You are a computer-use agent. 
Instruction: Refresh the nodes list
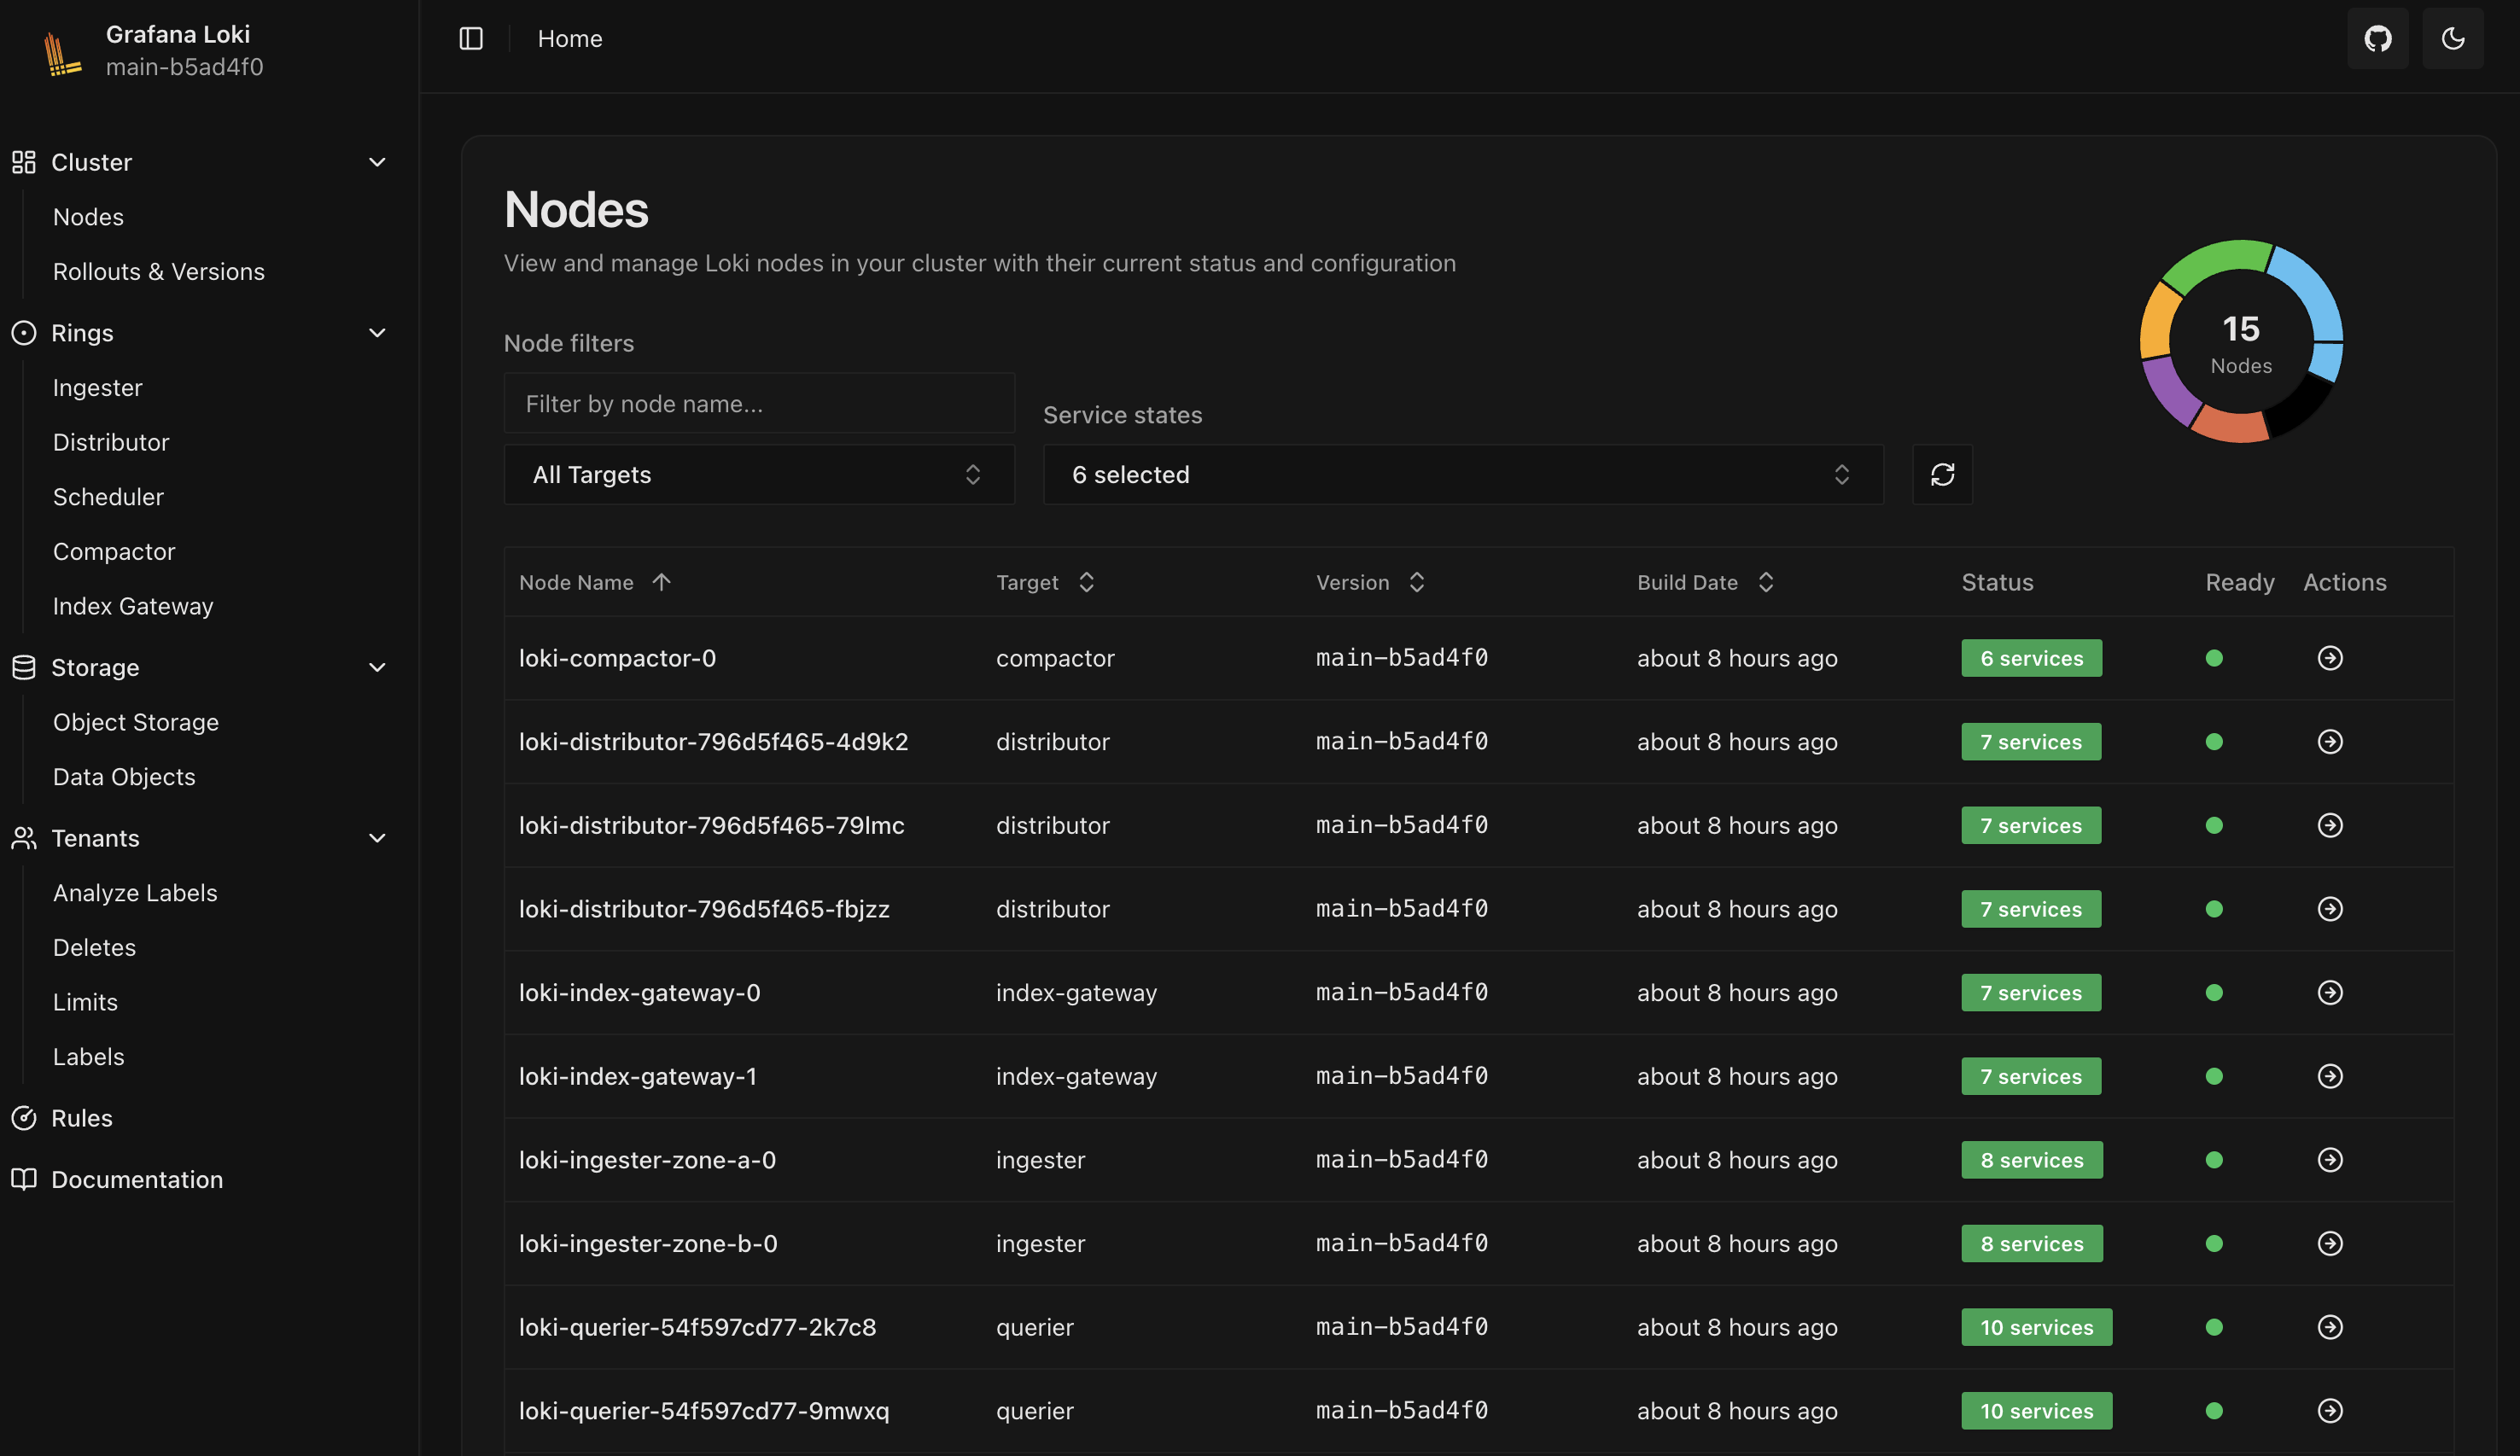tap(1941, 474)
